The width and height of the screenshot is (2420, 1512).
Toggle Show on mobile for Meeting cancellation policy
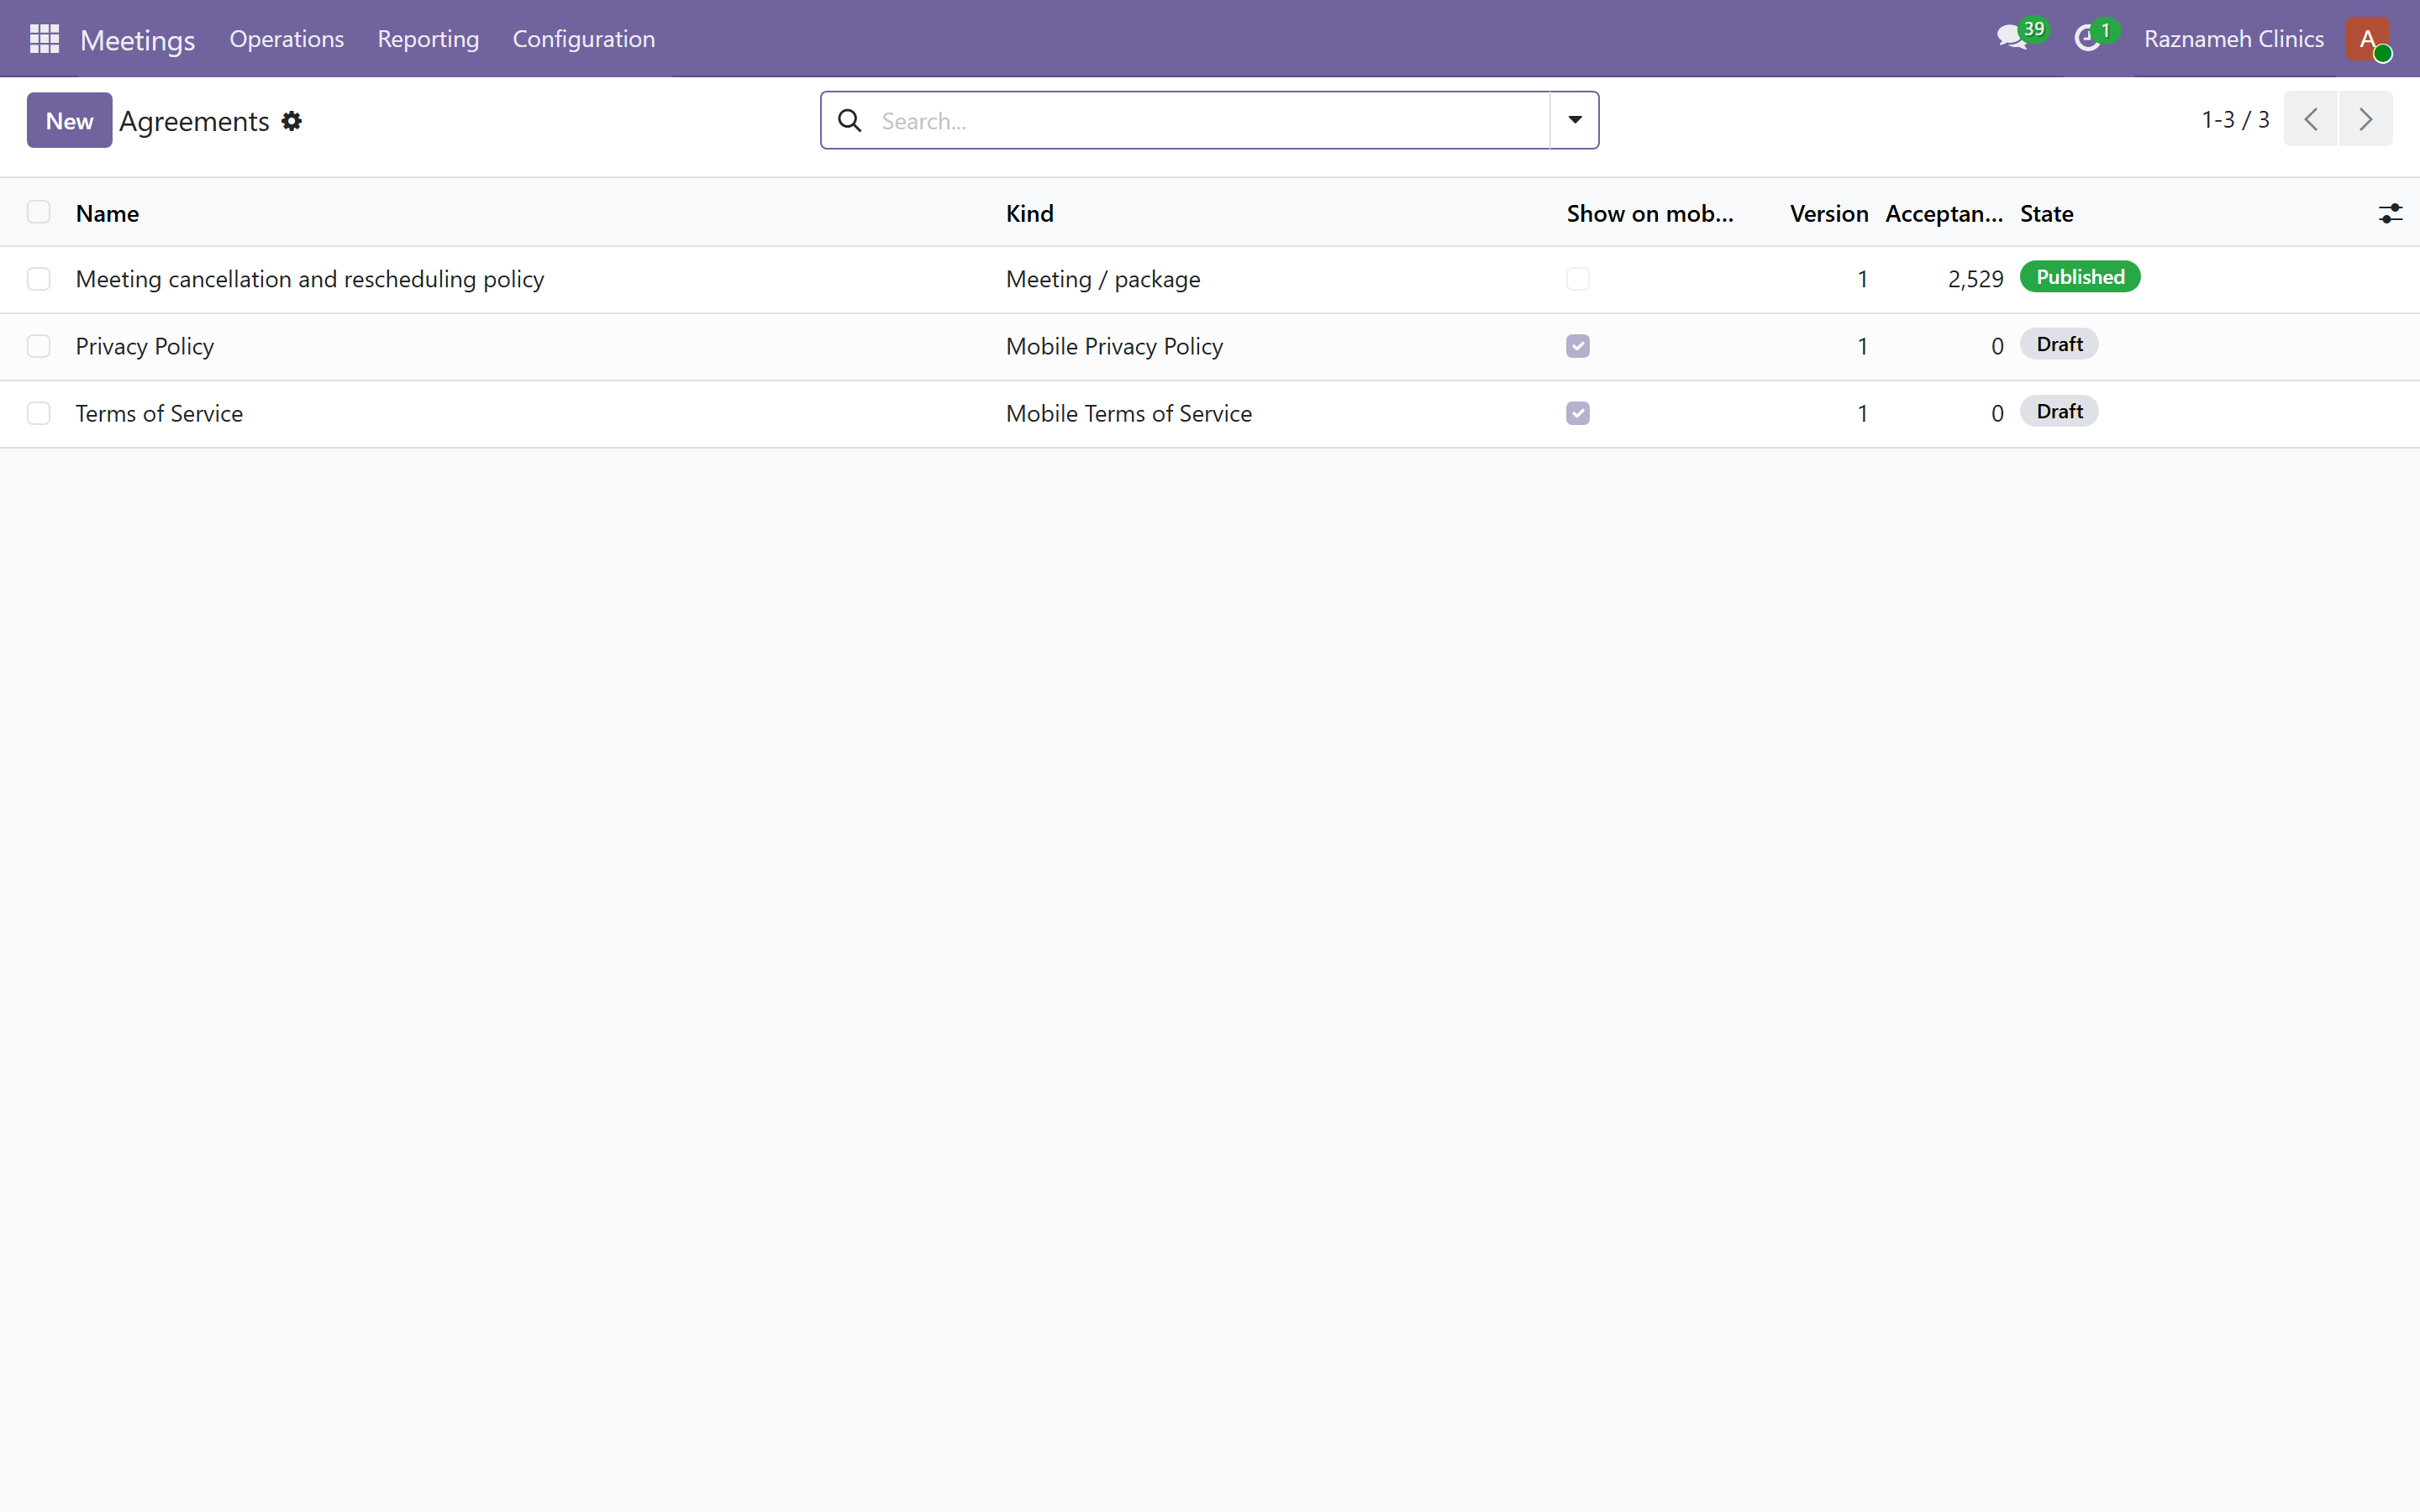1578,279
